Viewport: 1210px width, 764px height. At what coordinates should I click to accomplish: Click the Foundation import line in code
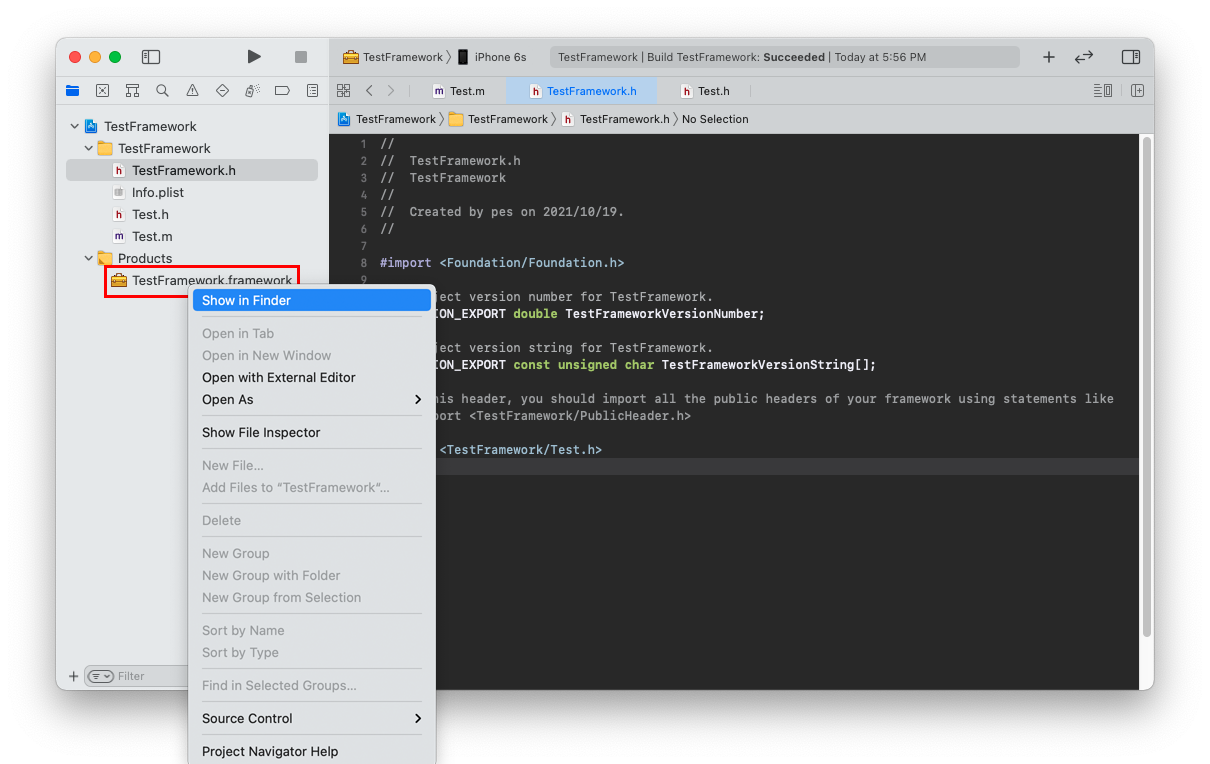(501, 263)
